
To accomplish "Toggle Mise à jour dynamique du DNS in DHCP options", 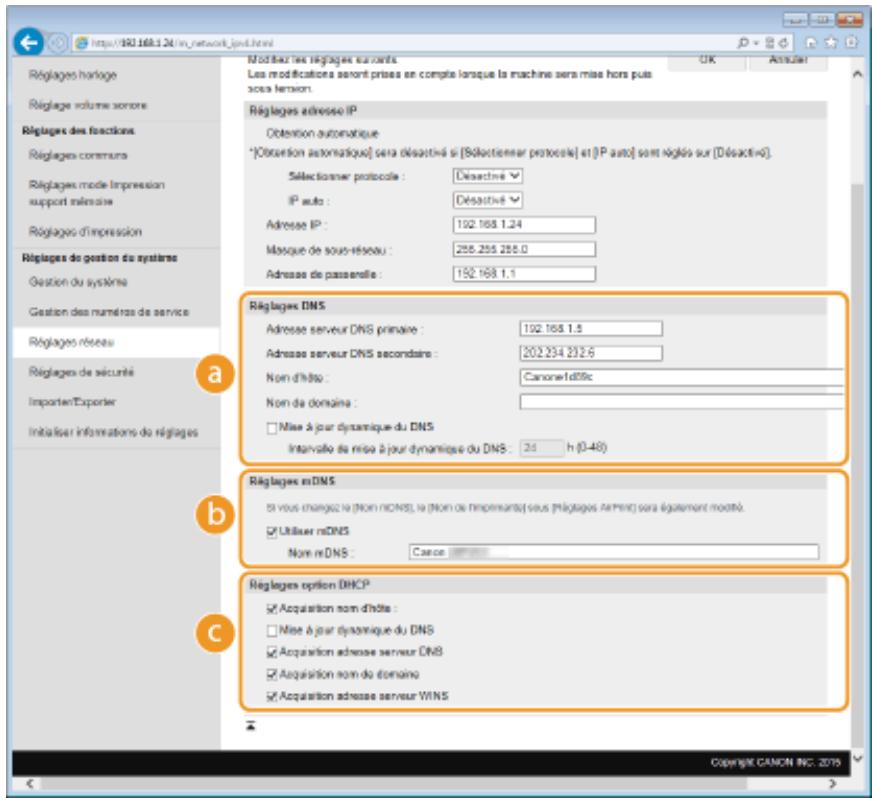I will [272, 630].
